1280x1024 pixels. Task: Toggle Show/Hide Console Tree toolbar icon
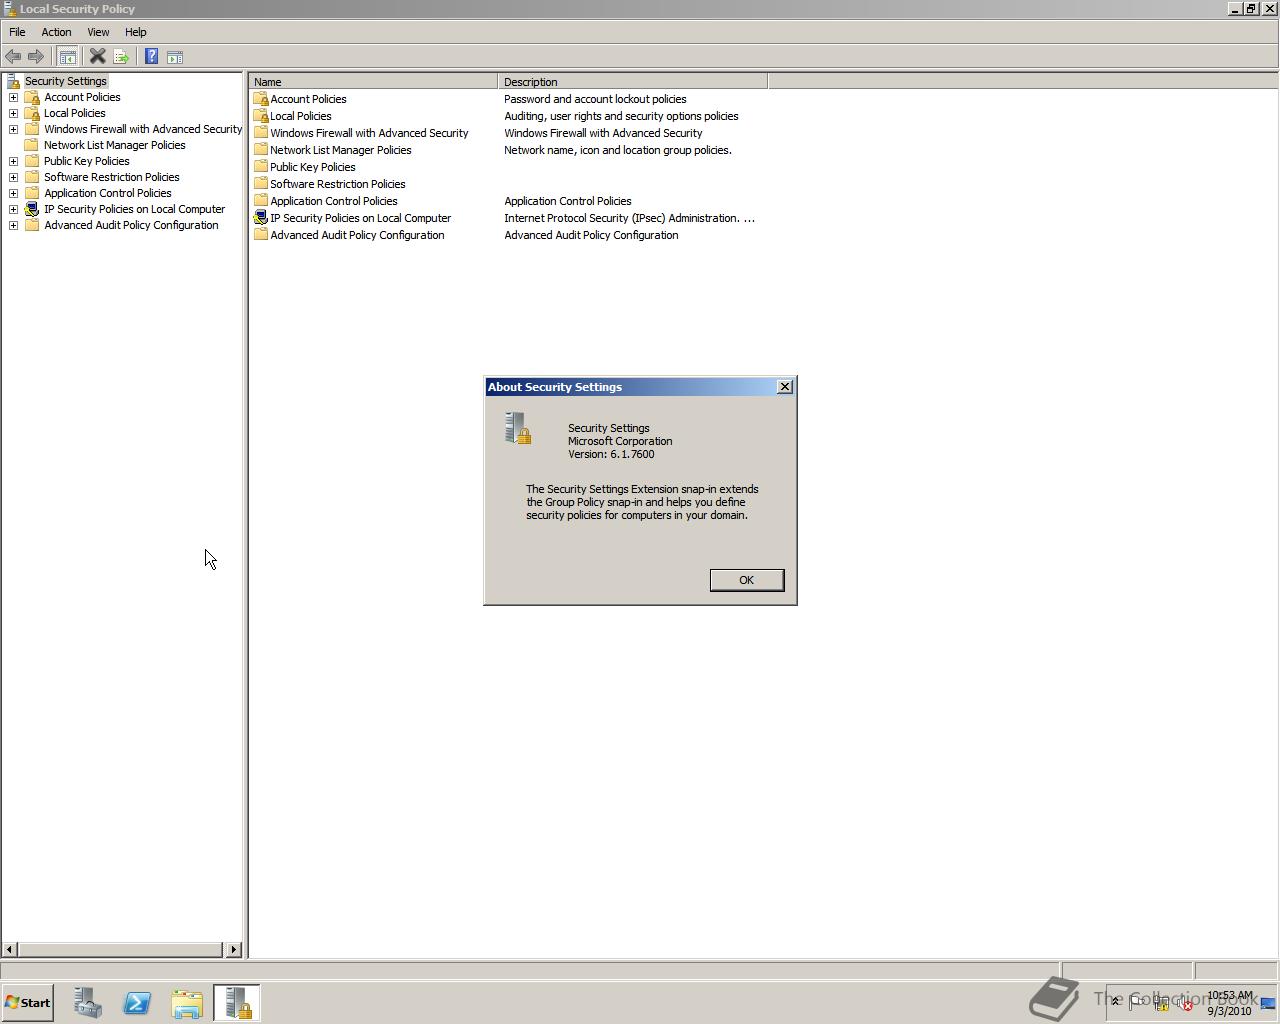pyautogui.click(x=68, y=57)
